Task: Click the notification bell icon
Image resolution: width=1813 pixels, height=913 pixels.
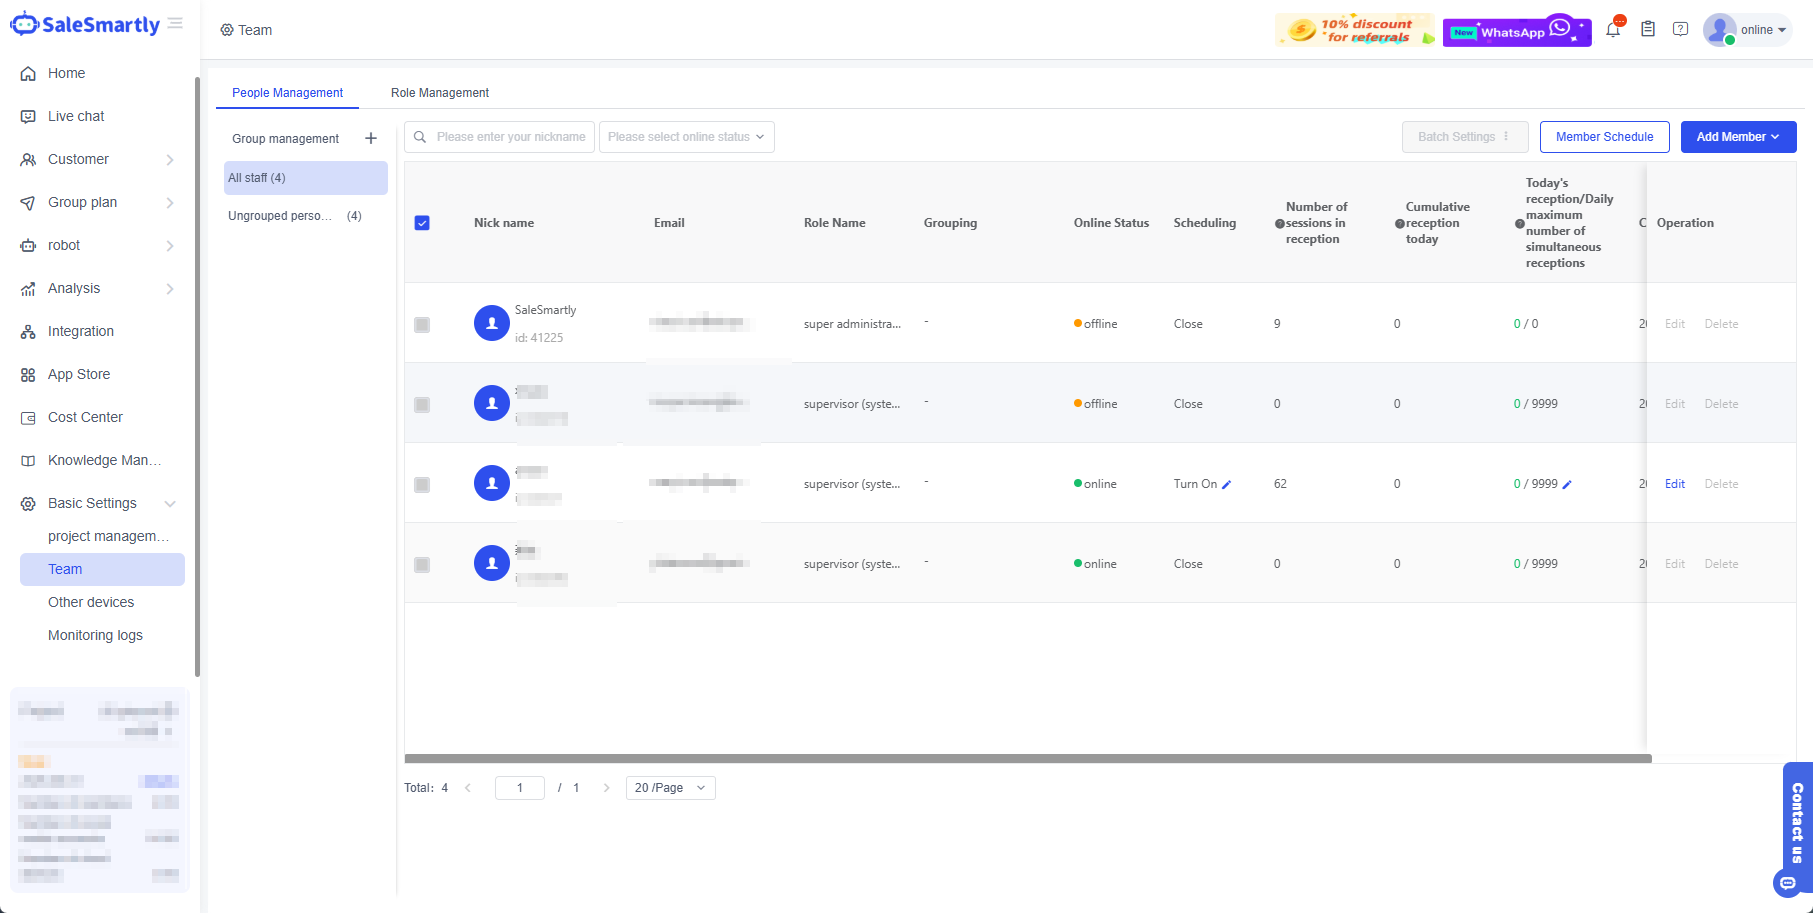Action: (1613, 30)
